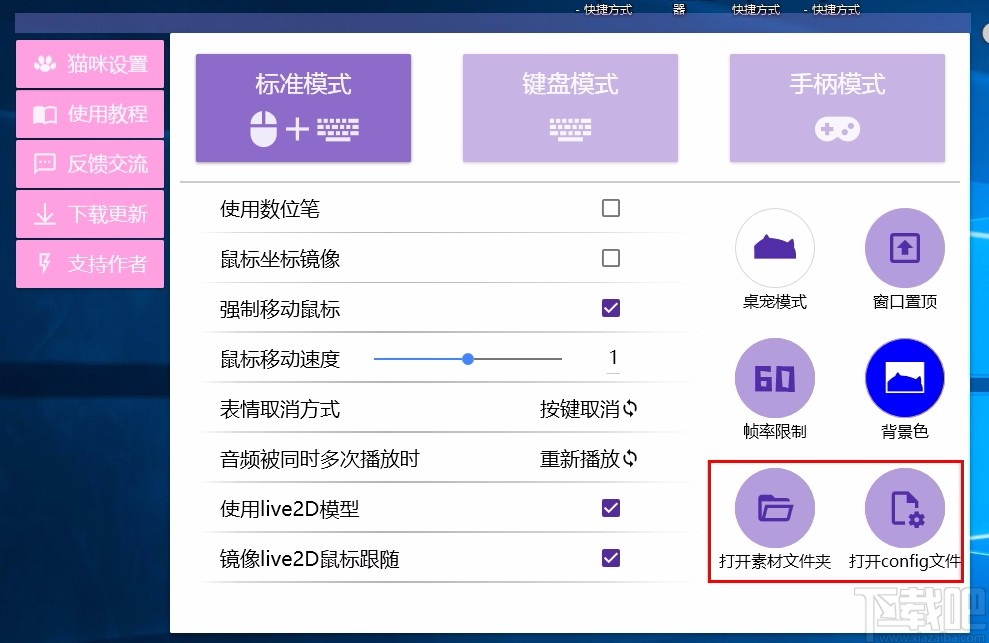
Task: Click the 打开config文件 file gear icon
Action: [904, 508]
